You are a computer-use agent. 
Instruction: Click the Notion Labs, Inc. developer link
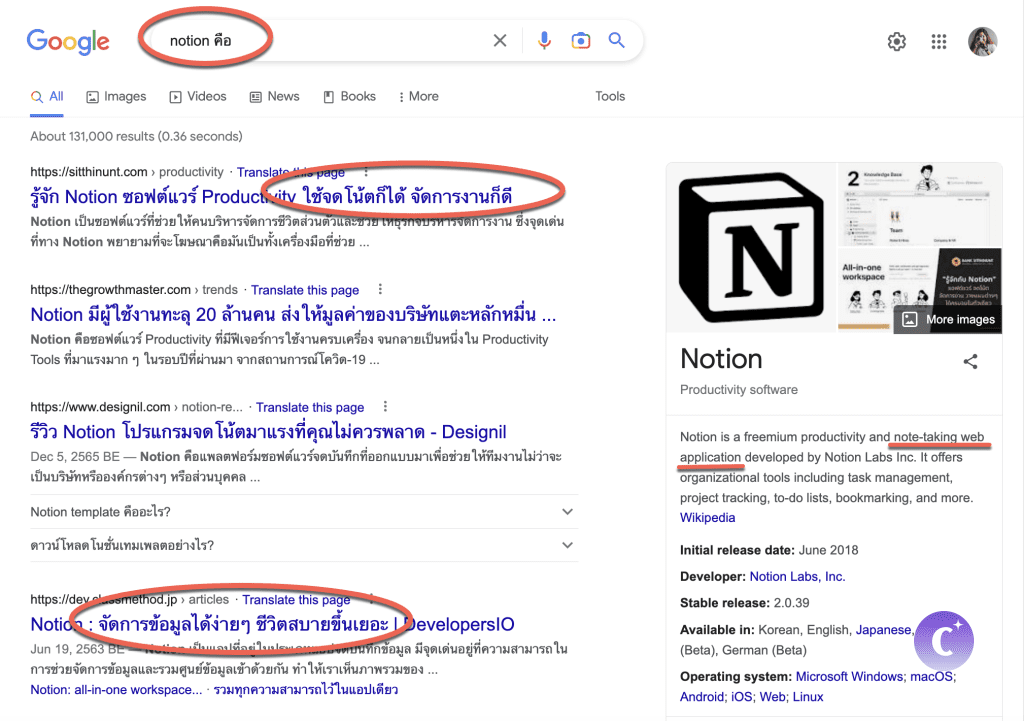coord(797,577)
